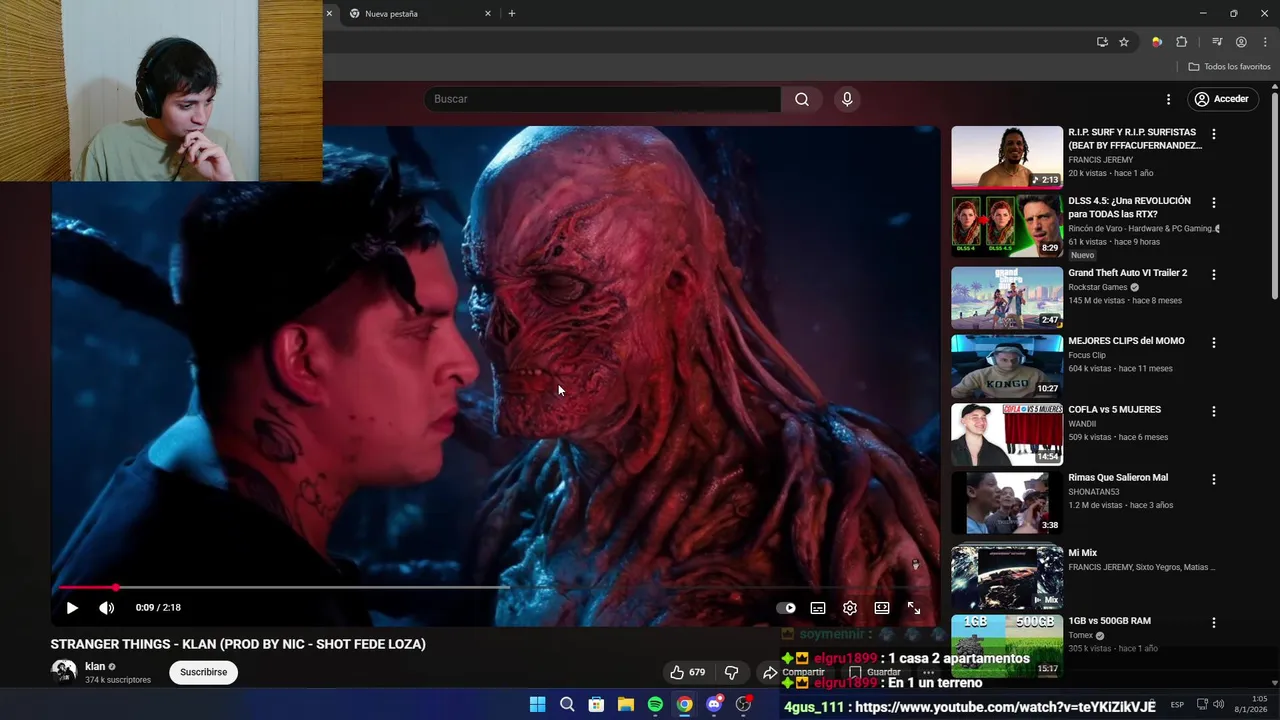Click the ESP language indicator in the tray
This screenshot has width=1280, height=720.
1177,705
